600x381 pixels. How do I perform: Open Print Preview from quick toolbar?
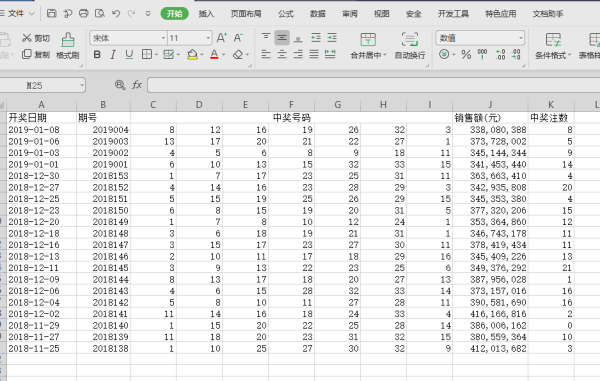point(100,13)
